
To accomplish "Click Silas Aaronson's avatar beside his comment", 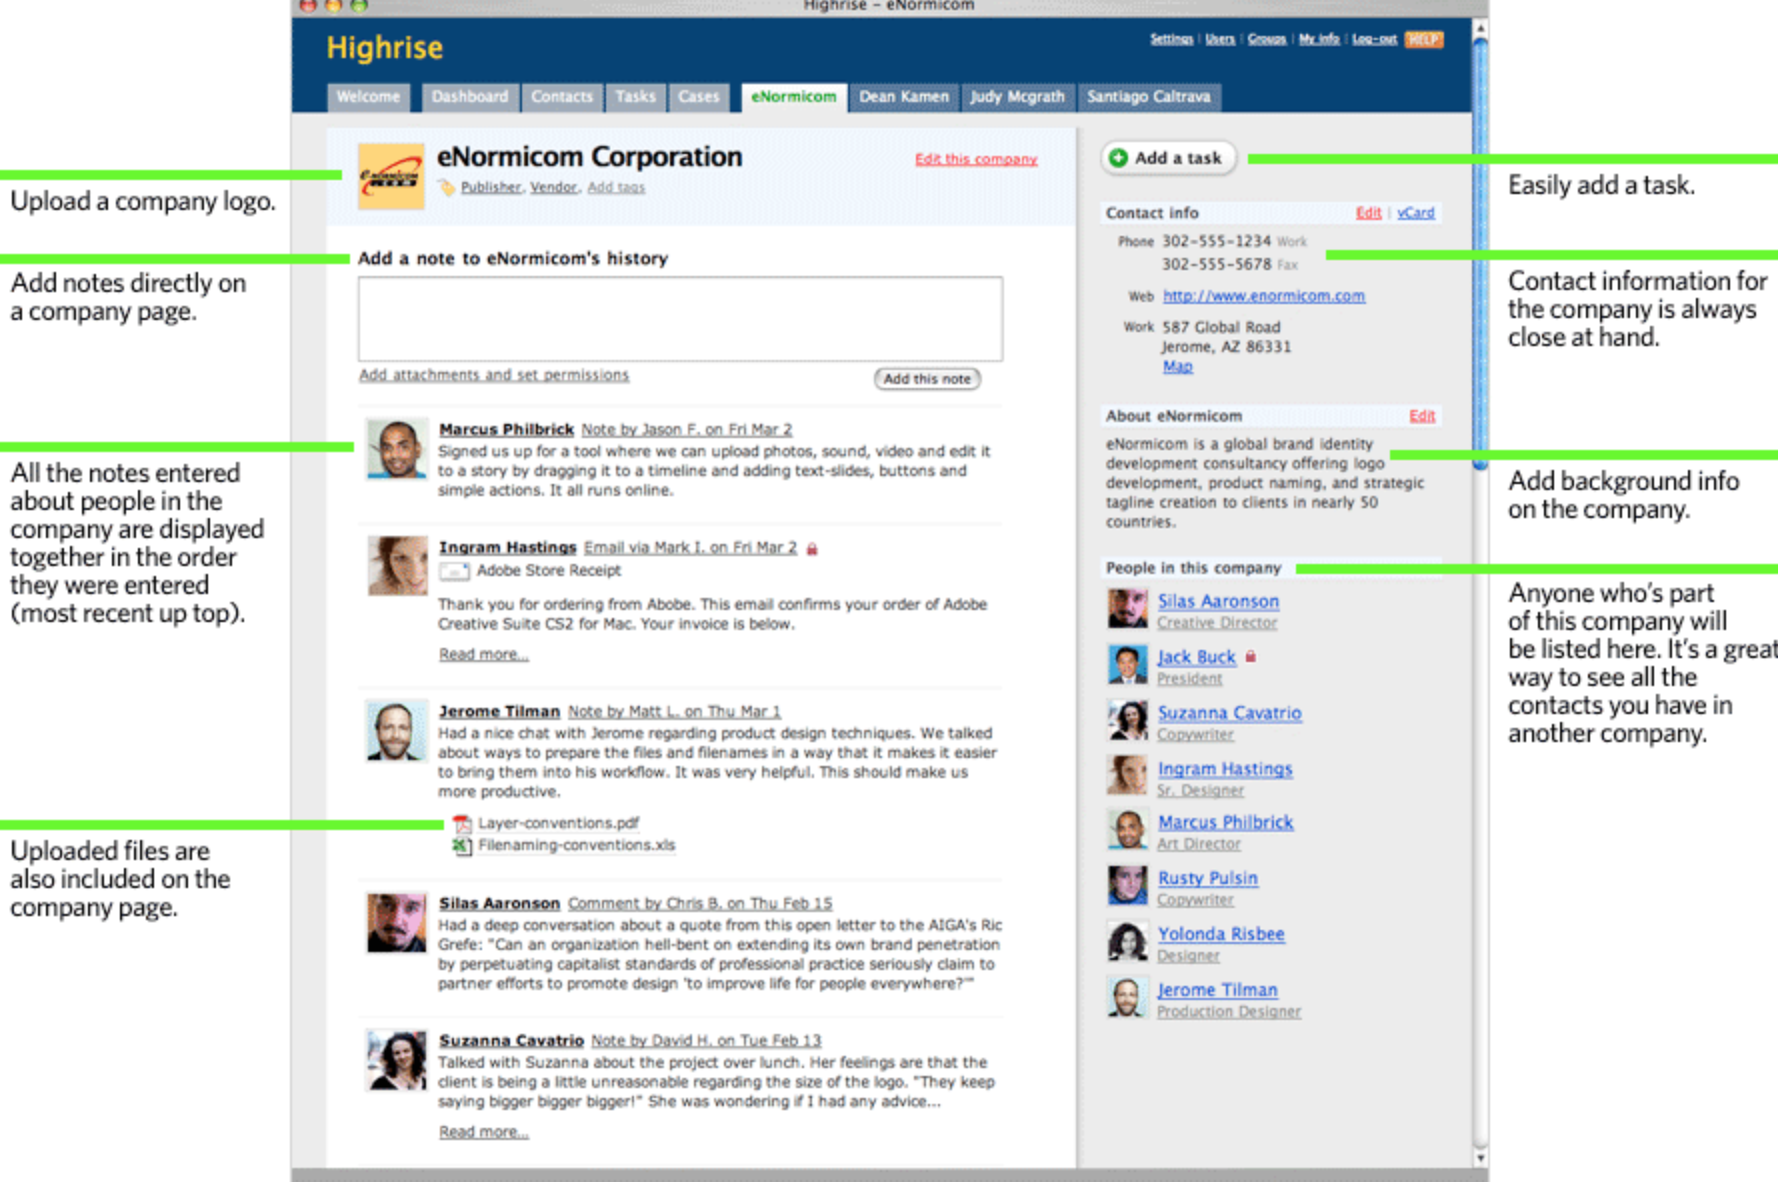I will point(397,922).
